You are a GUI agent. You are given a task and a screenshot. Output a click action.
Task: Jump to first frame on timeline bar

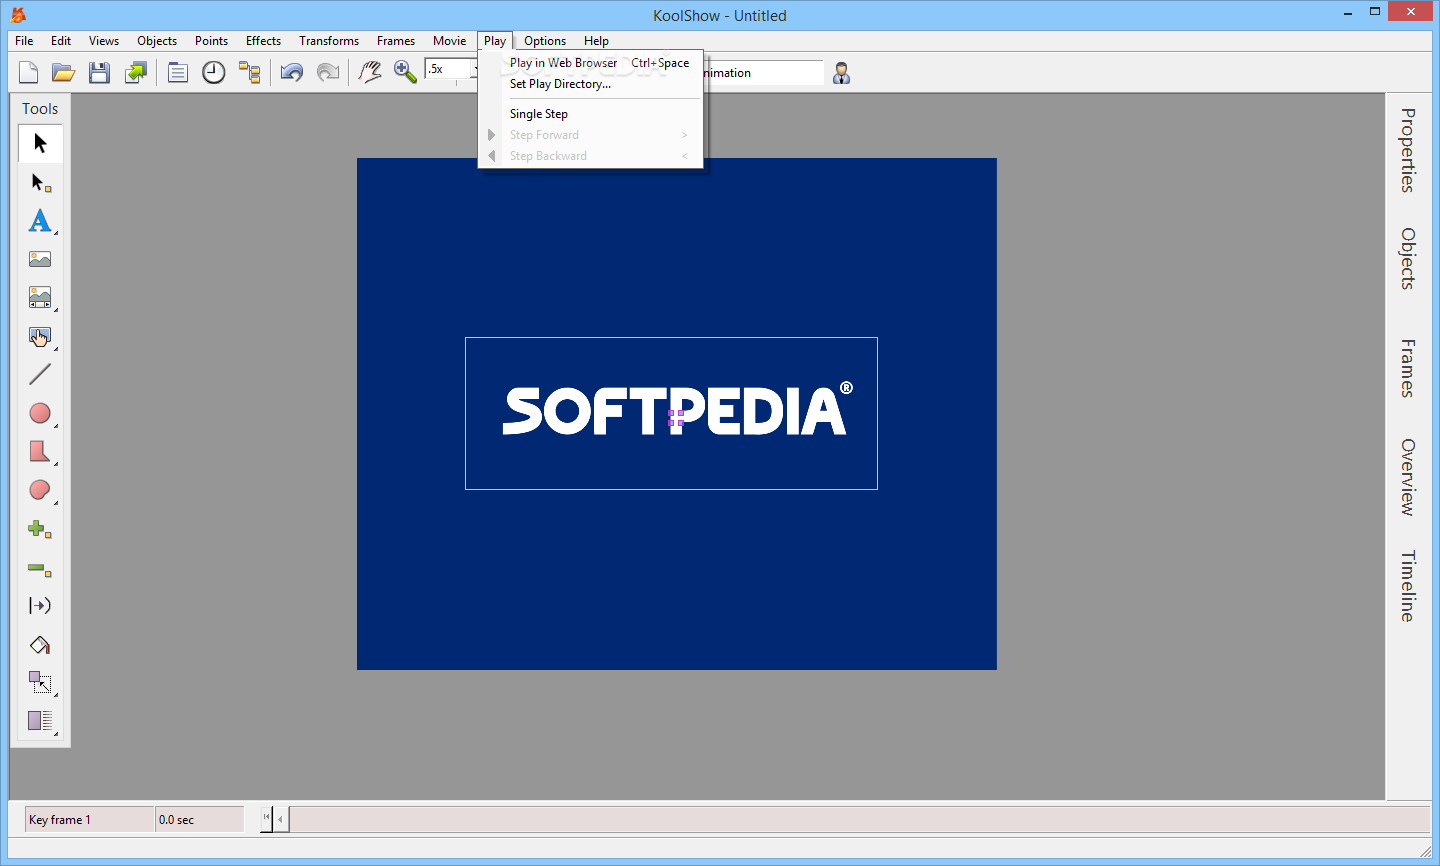pyautogui.click(x=266, y=819)
